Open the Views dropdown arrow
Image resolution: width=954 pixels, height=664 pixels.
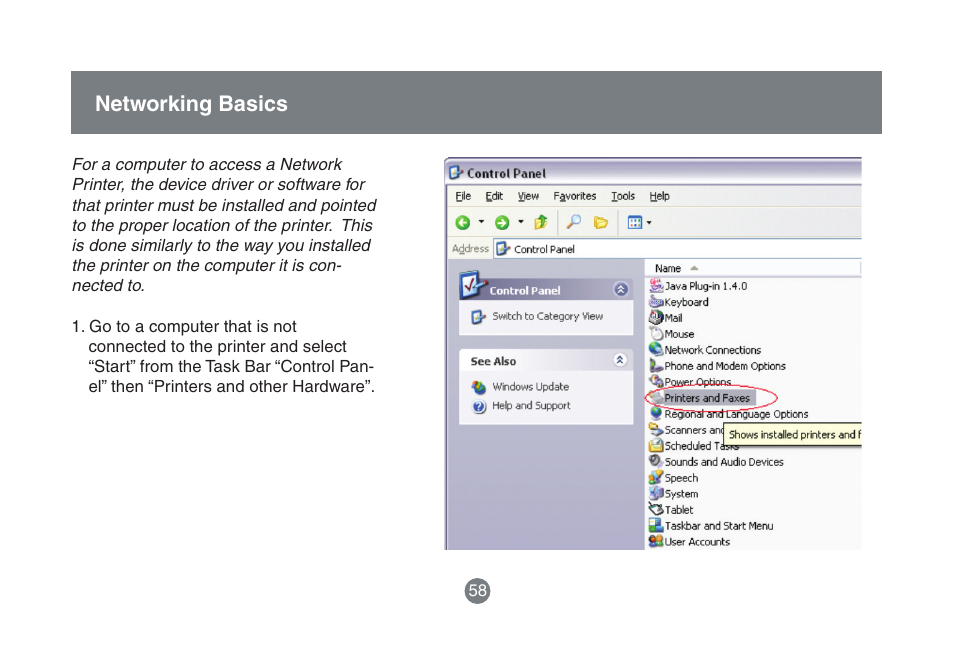coord(649,223)
